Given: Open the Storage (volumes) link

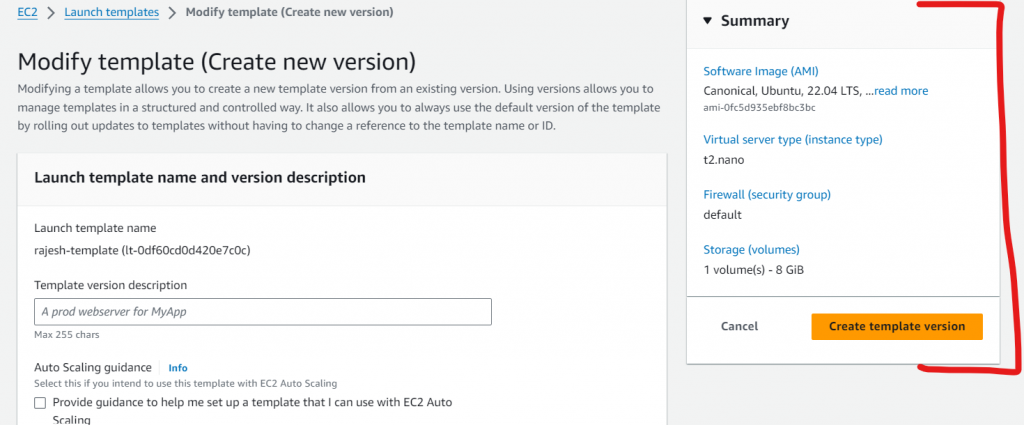Looking at the screenshot, I should [x=753, y=250].
